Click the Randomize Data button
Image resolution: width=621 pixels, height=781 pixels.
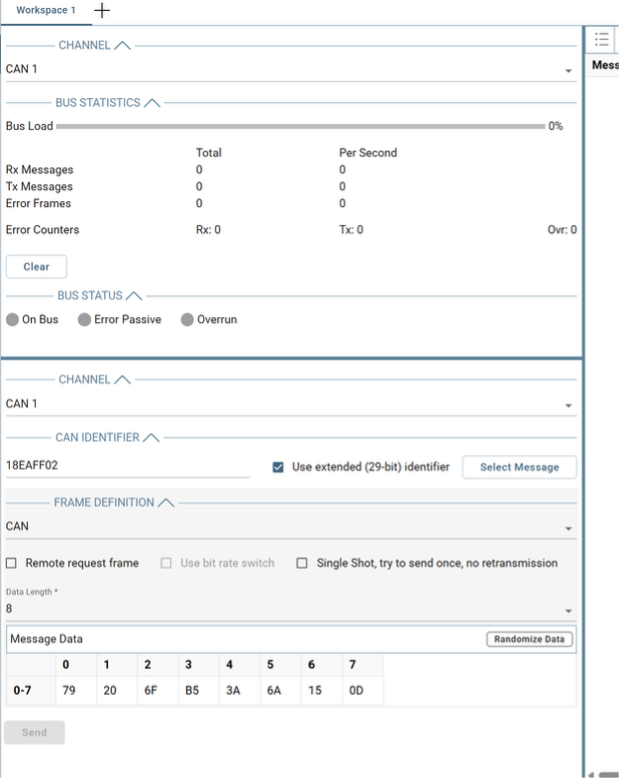pos(530,639)
